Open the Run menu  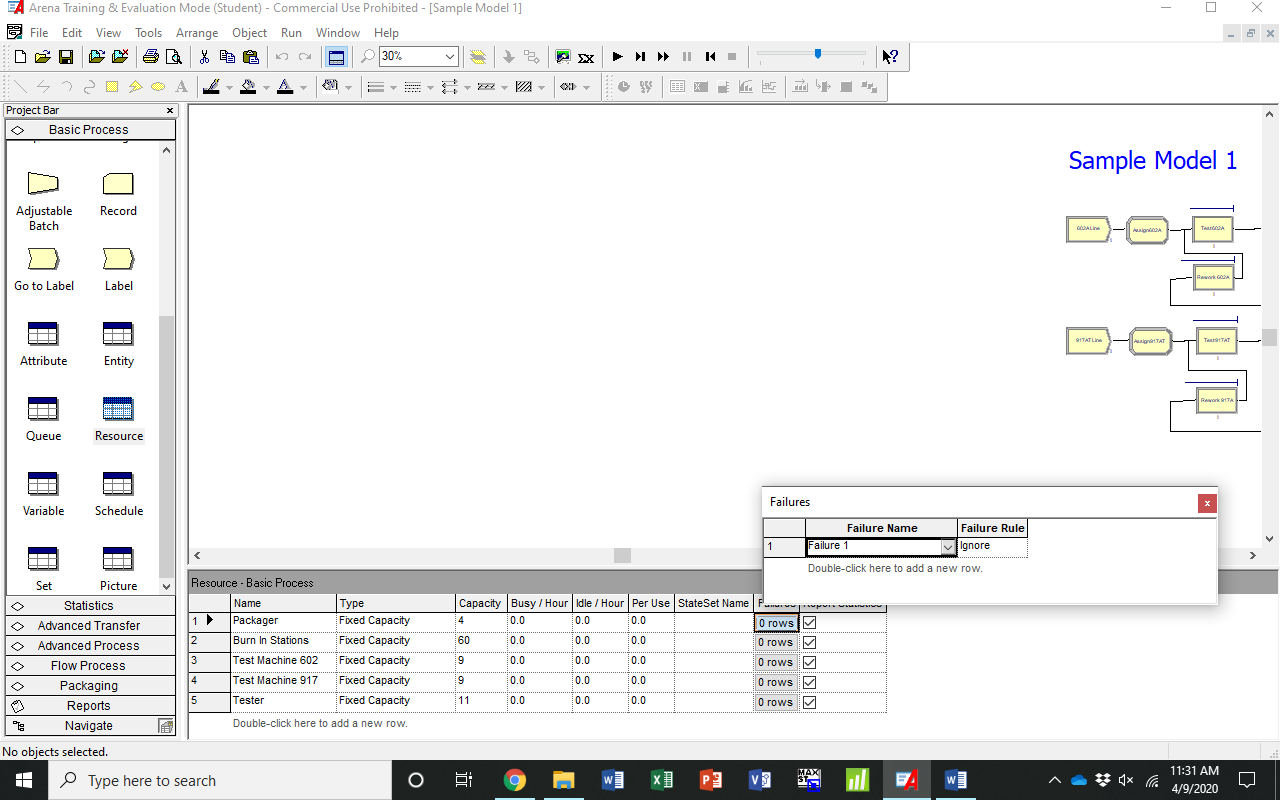pos(291,33)
